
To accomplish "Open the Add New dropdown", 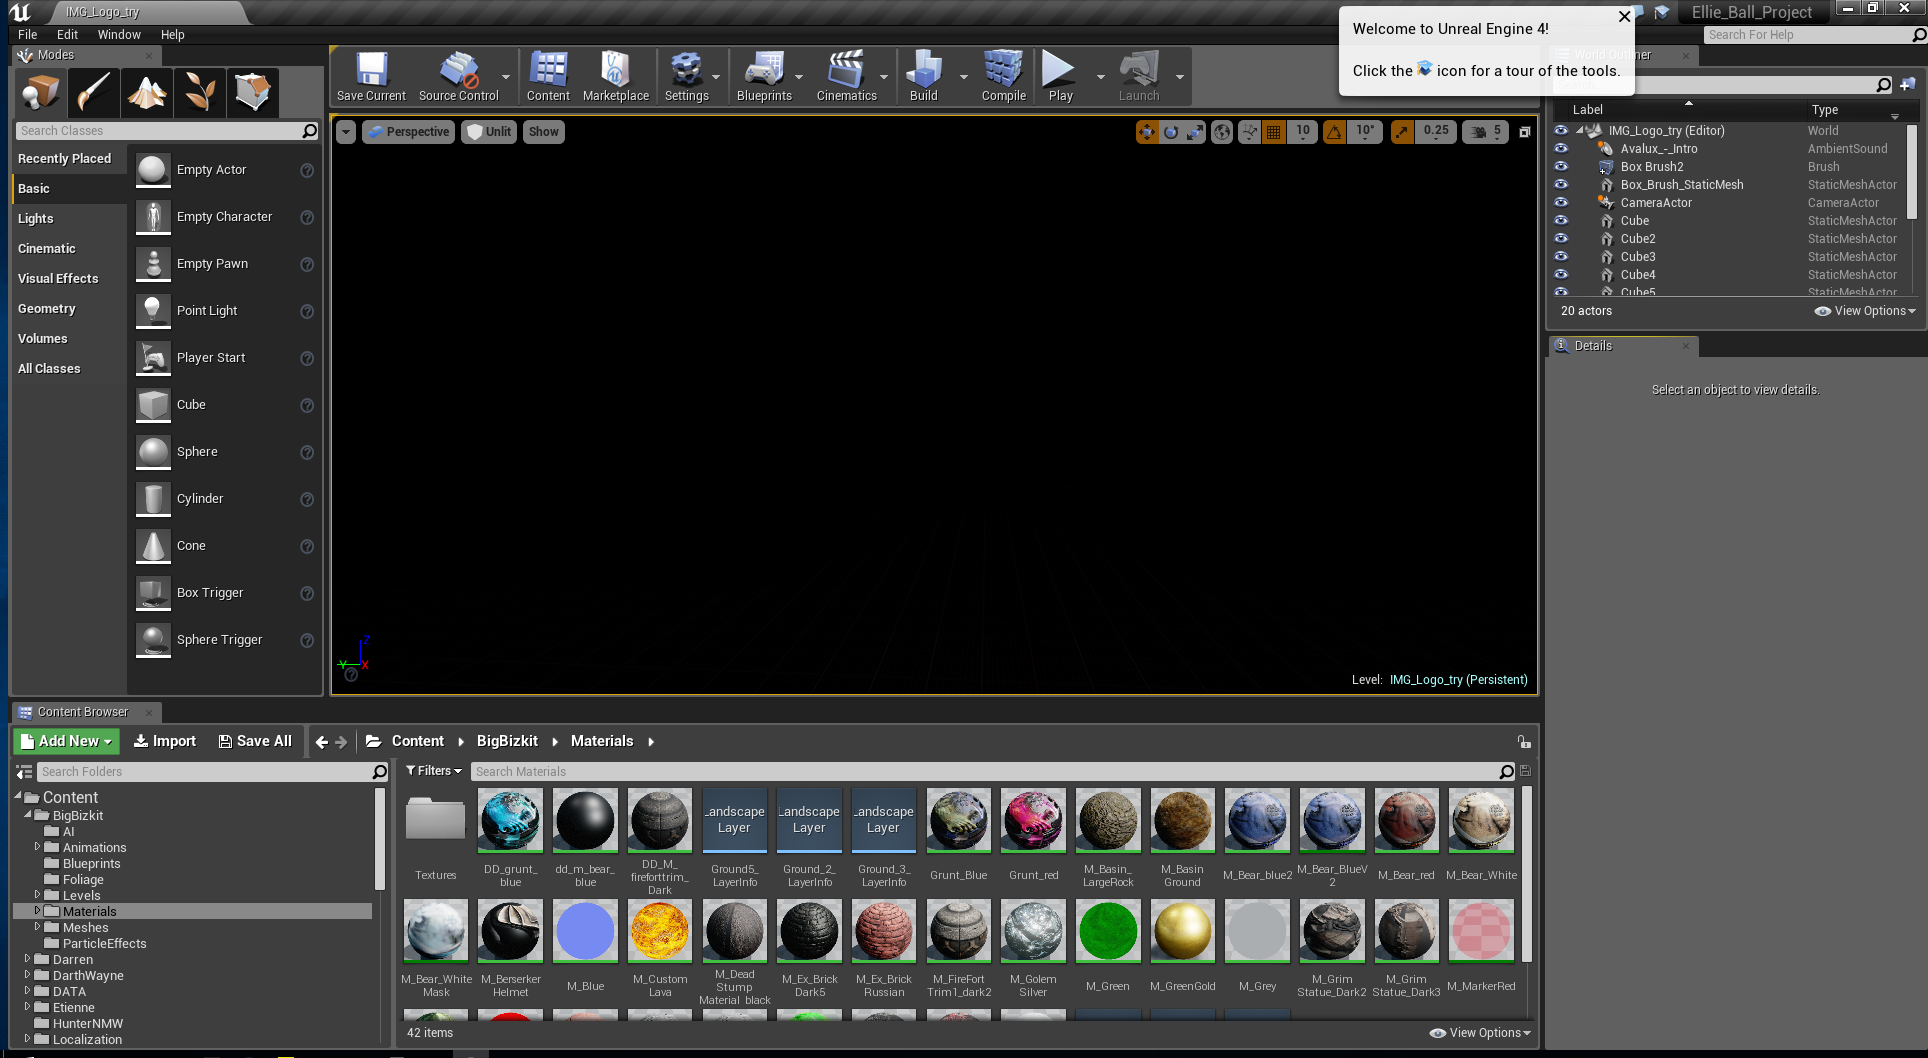I will coord(67,741).
